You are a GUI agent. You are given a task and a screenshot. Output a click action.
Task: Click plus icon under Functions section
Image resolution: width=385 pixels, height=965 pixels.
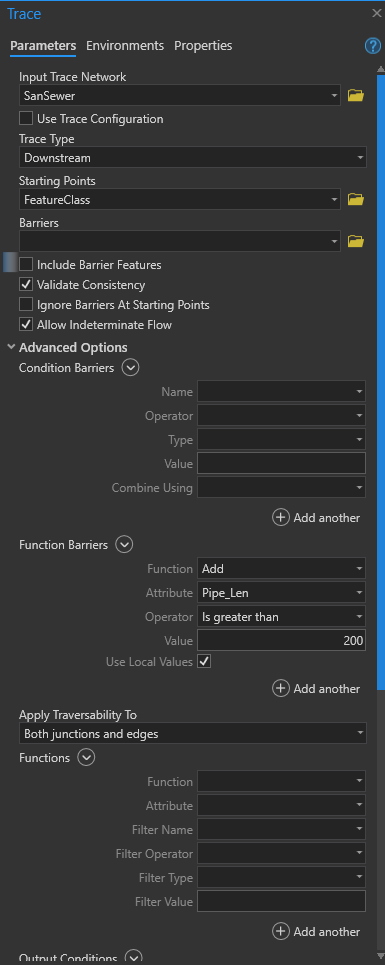click(280, 931)
